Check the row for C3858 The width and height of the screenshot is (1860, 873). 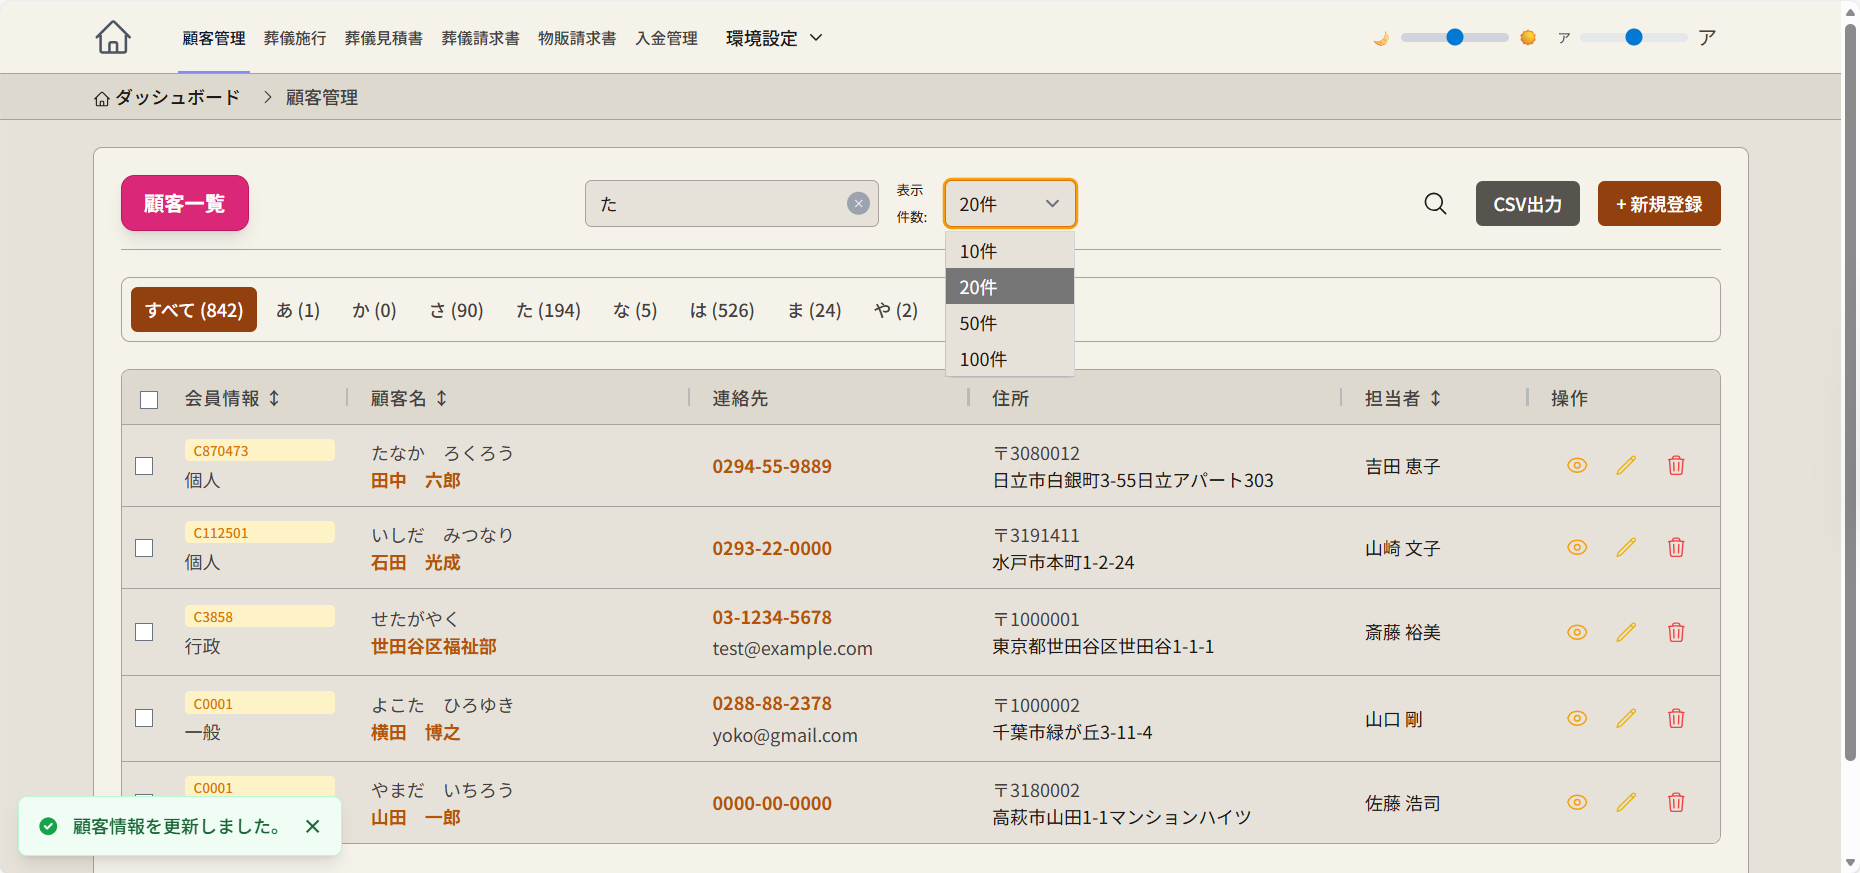[144, 632]
